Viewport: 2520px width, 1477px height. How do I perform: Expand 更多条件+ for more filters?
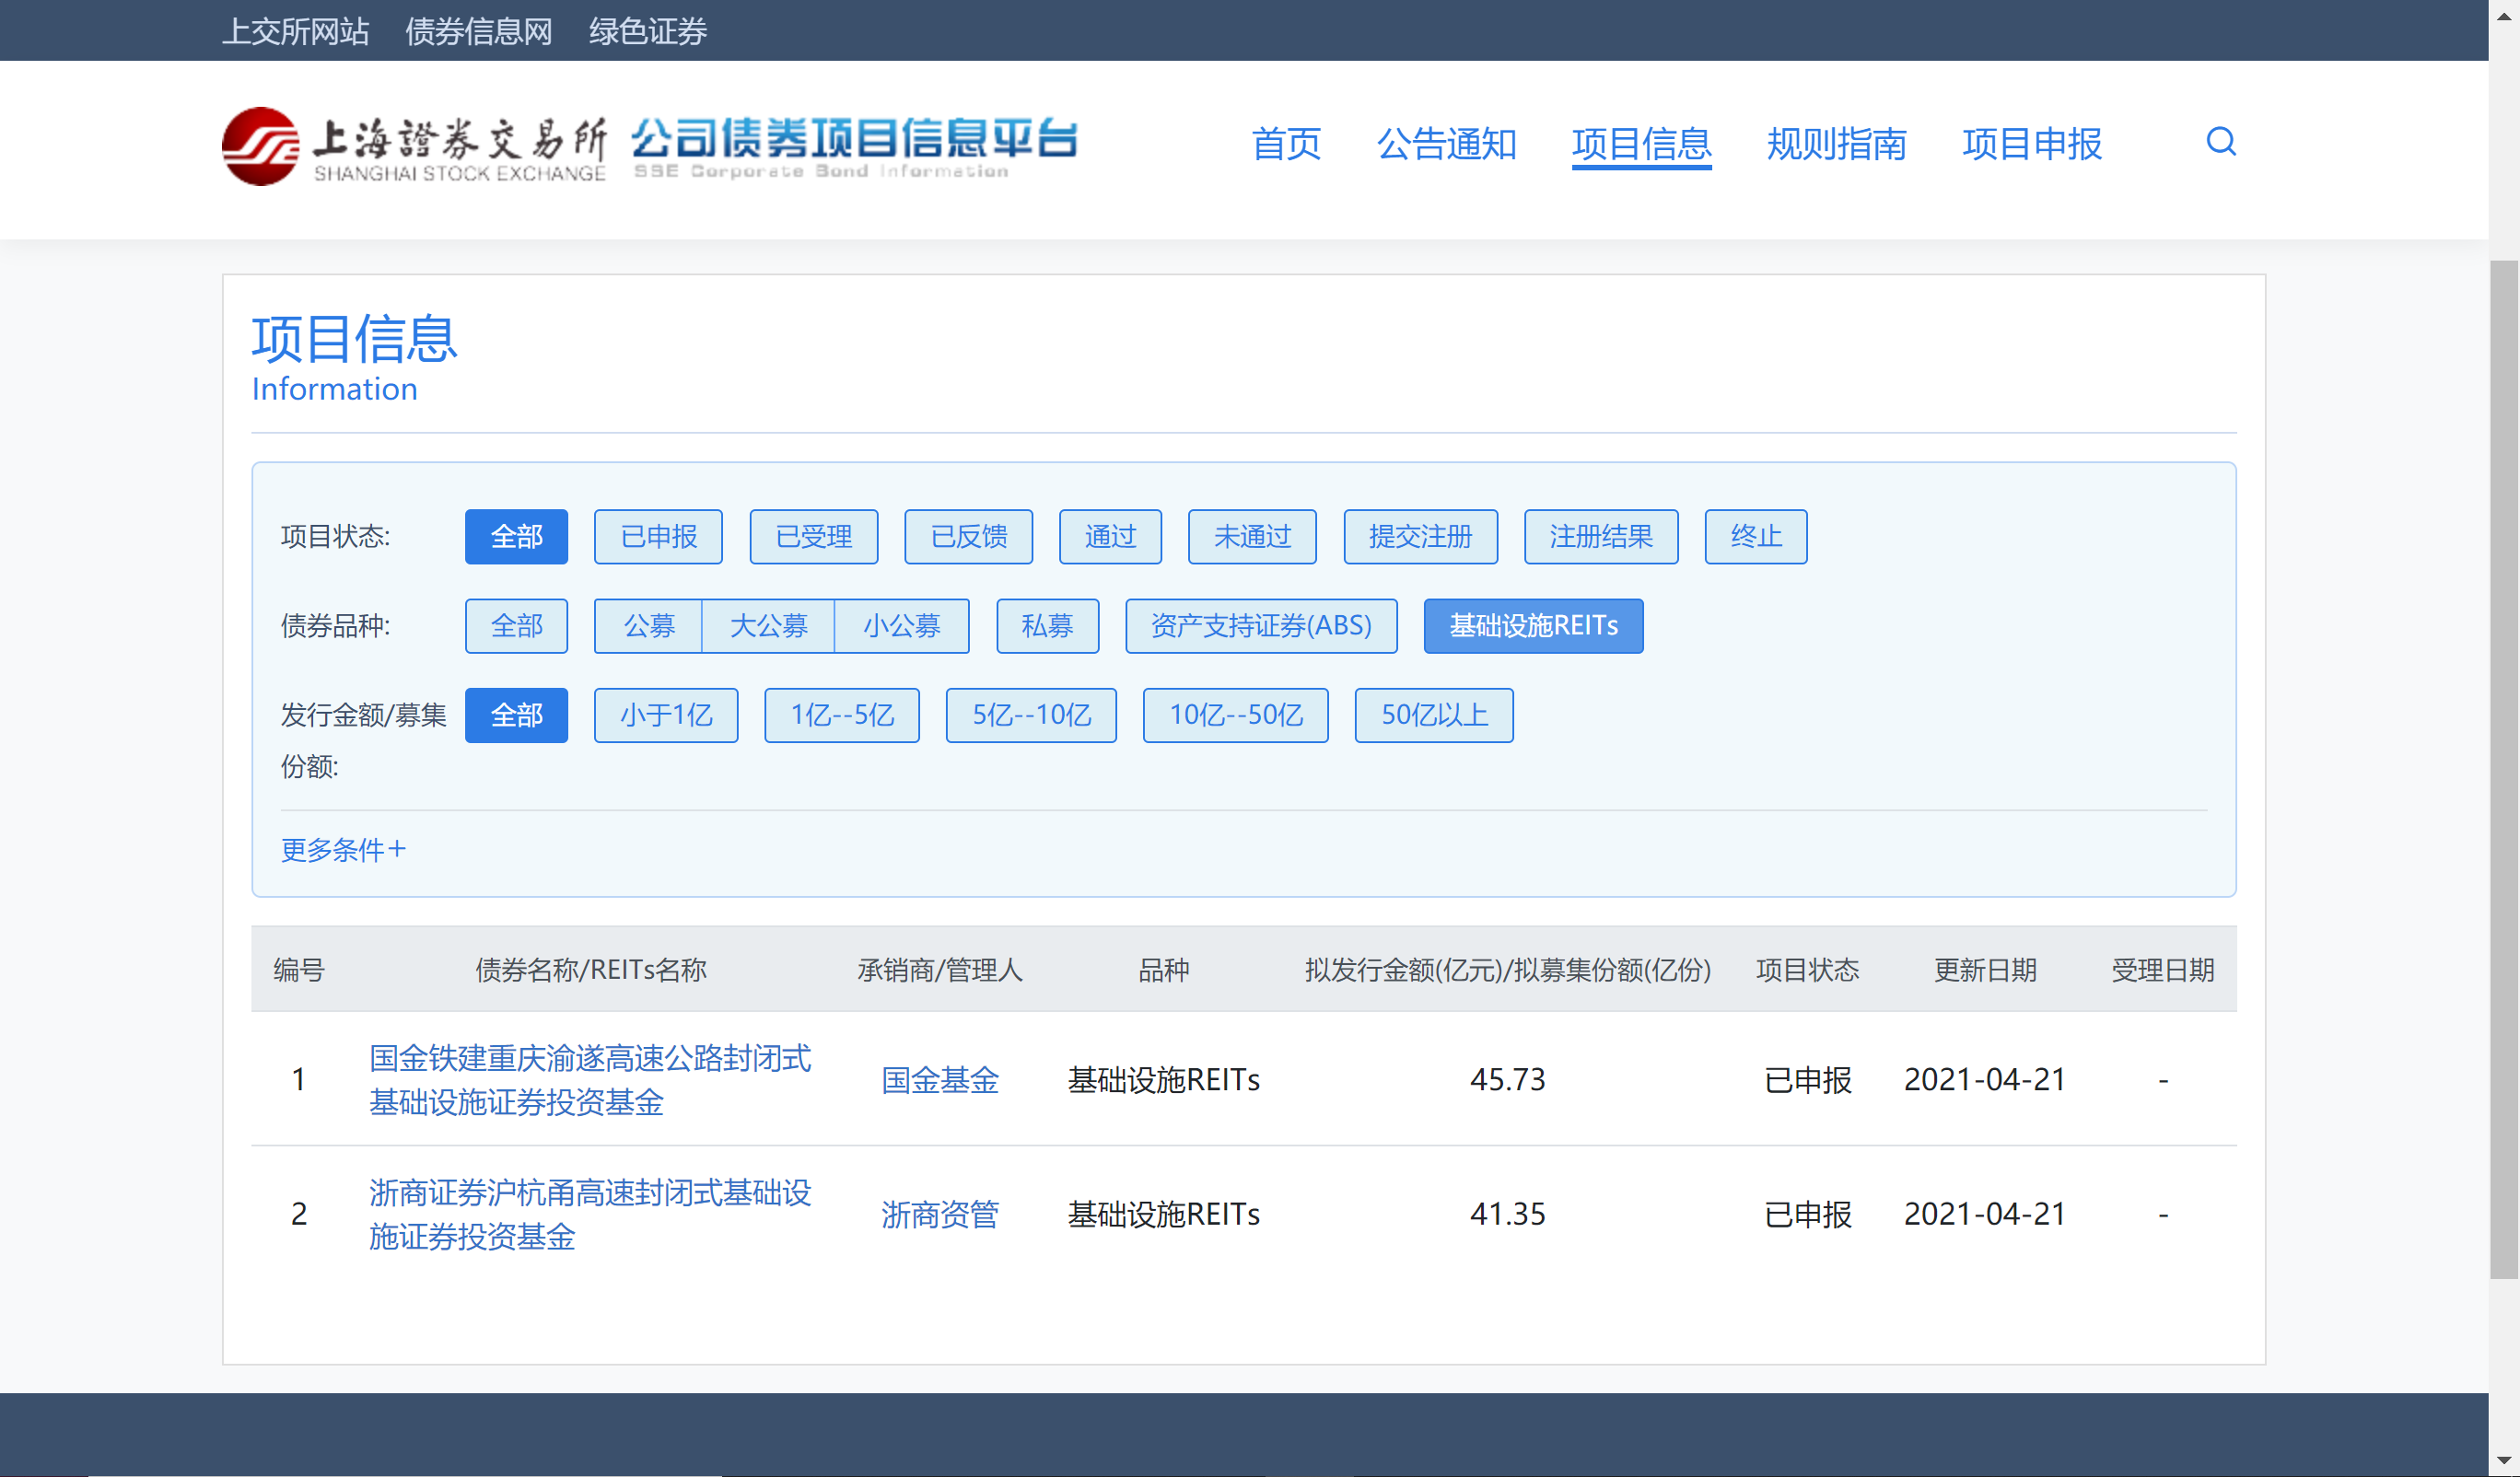pos(343,849)
